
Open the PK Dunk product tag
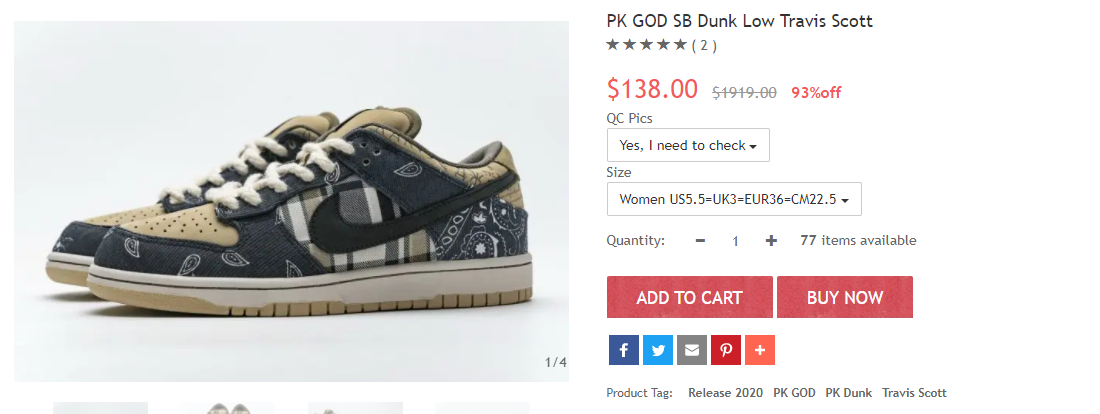coord(848,393)
